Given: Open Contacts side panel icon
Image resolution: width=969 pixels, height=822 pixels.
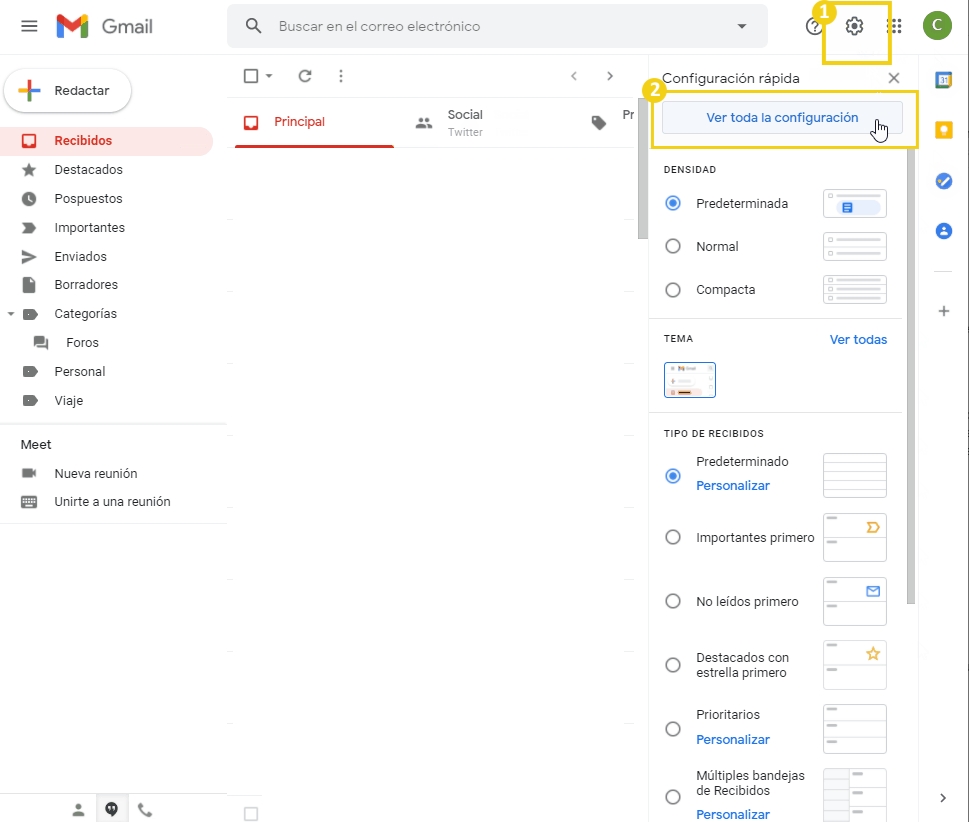Looking at the screenshot, I should (x=943, y=231).
